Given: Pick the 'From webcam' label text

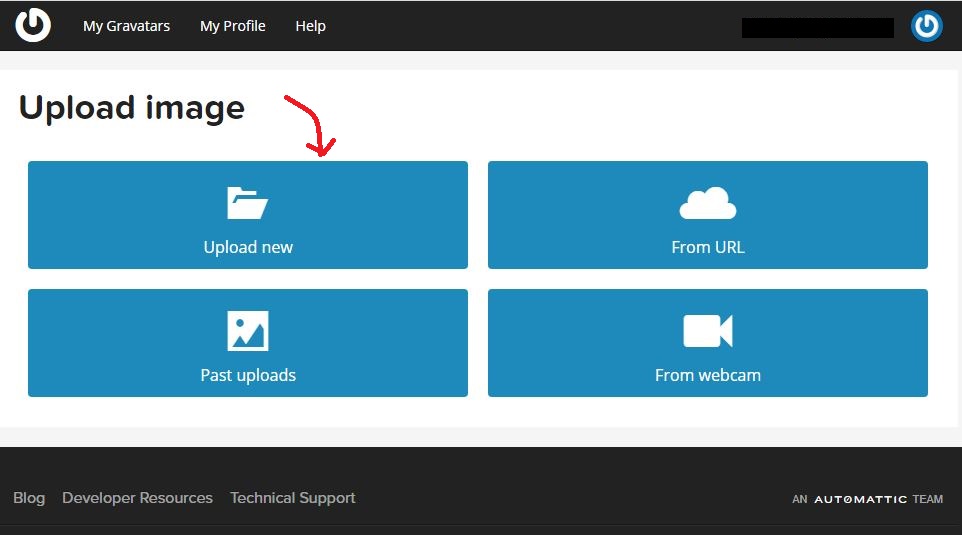Looking at the screenshot, I should [707, 376].
